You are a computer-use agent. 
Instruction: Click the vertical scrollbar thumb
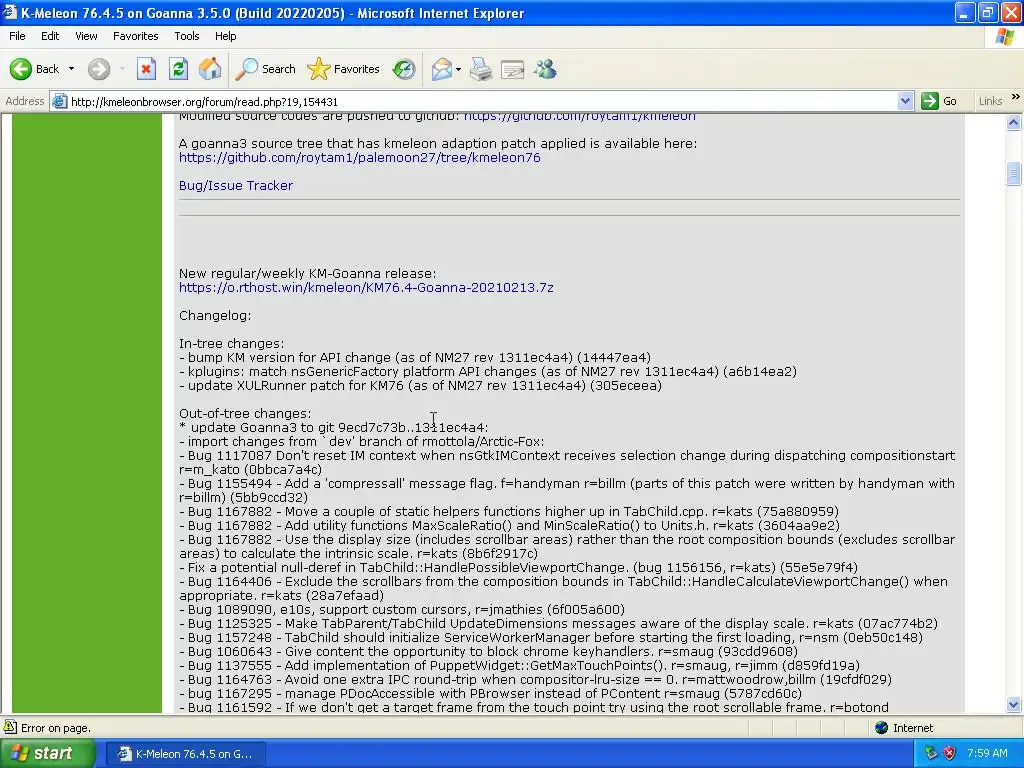pos(1014,173)
